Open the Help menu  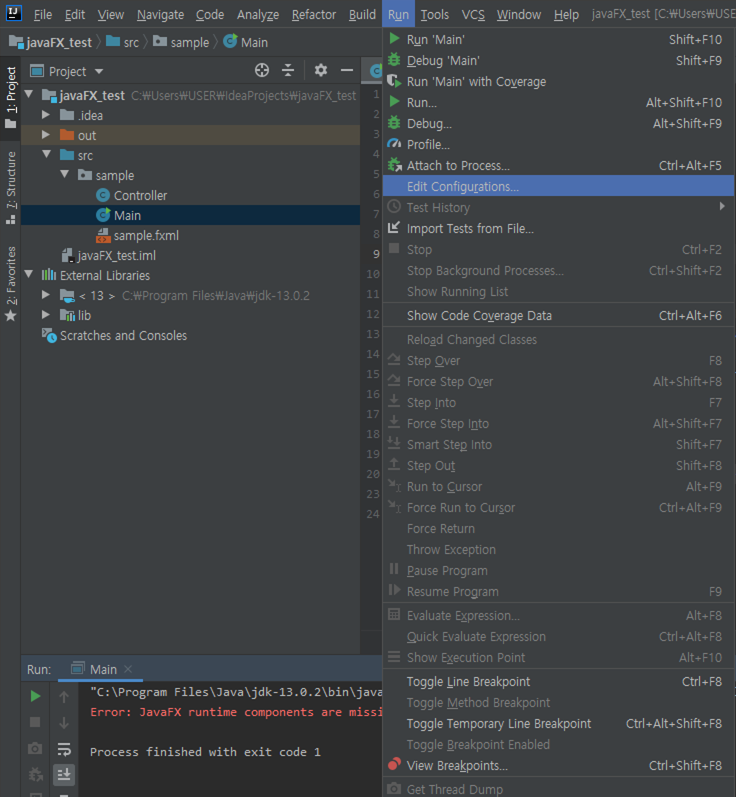[566, 15]
